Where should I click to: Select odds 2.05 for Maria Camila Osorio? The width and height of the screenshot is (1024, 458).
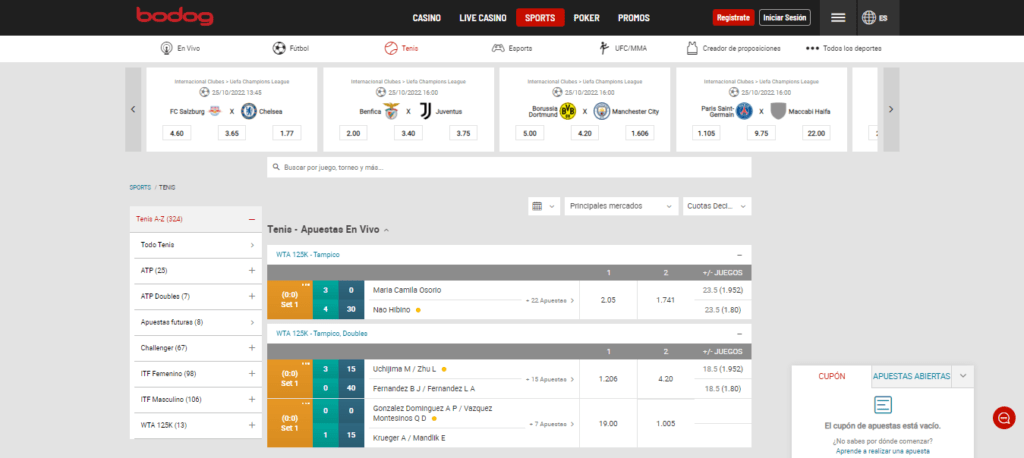point(607,299)
